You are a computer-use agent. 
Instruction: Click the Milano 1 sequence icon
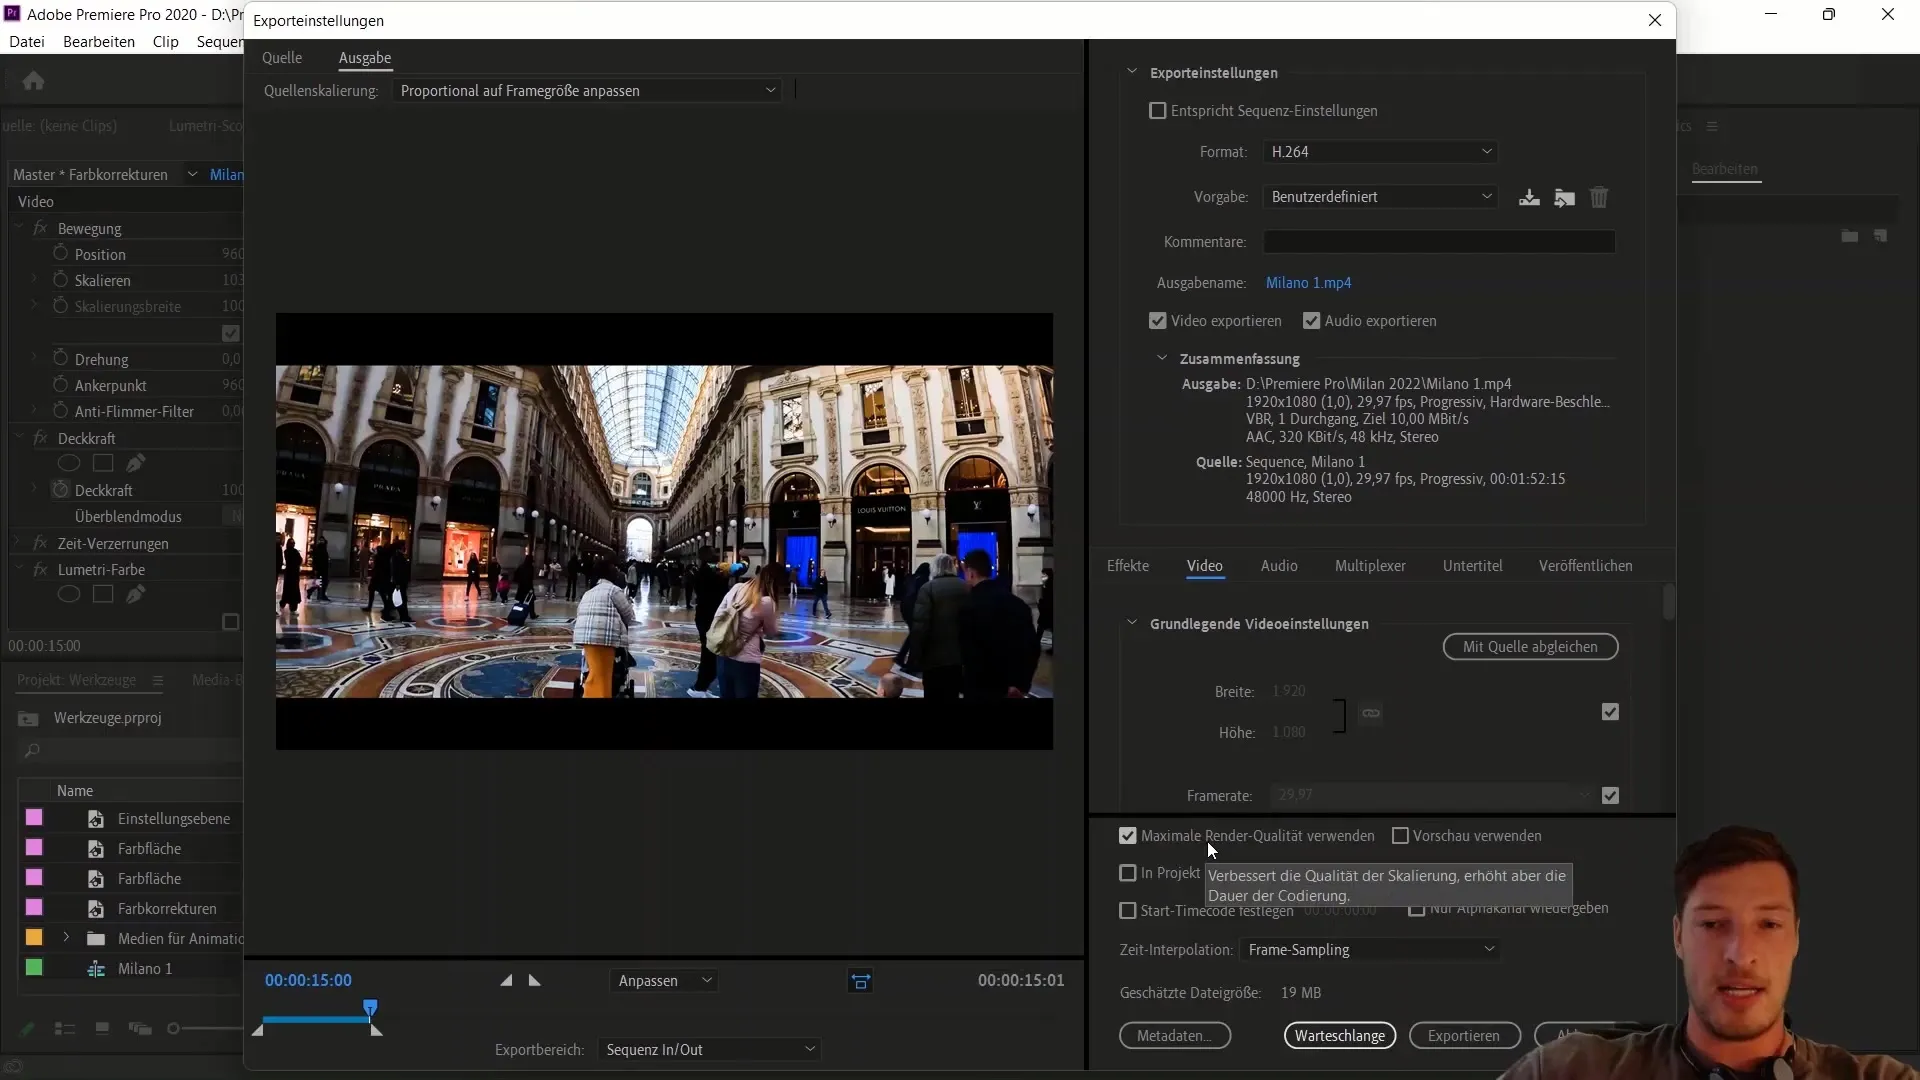tap(96, 969)
